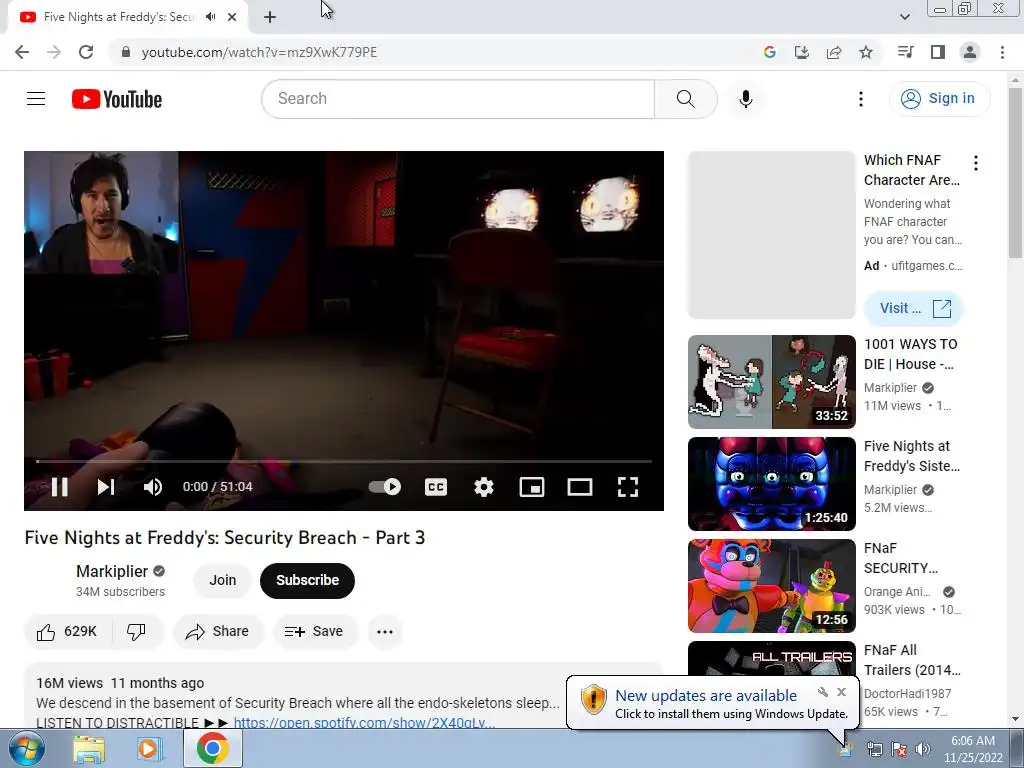
Task: Dismiss the Windows updates balloon
Action: [841, 692]
